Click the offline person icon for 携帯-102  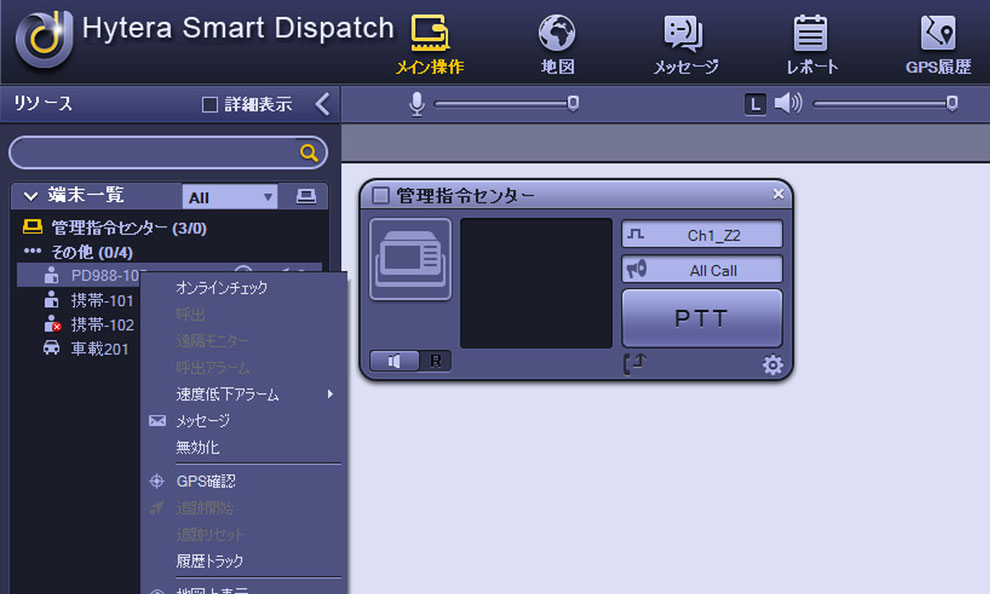coord(52,324)
